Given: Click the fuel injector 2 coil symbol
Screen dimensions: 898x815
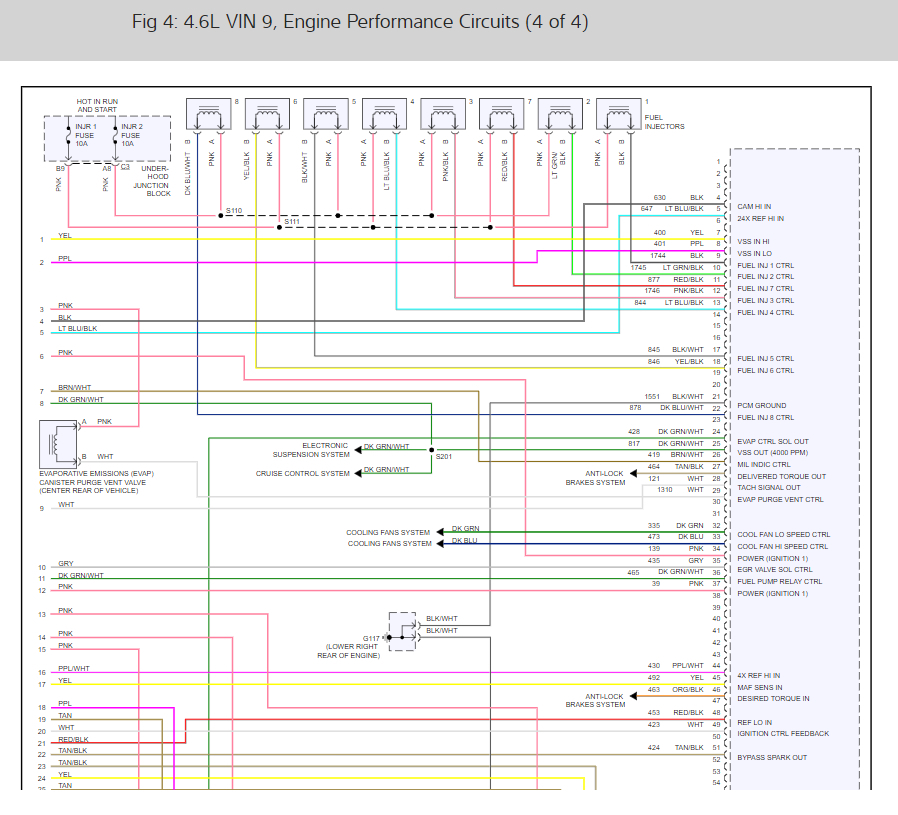Looking at the screenshot, I should click(x=560, y=115).
